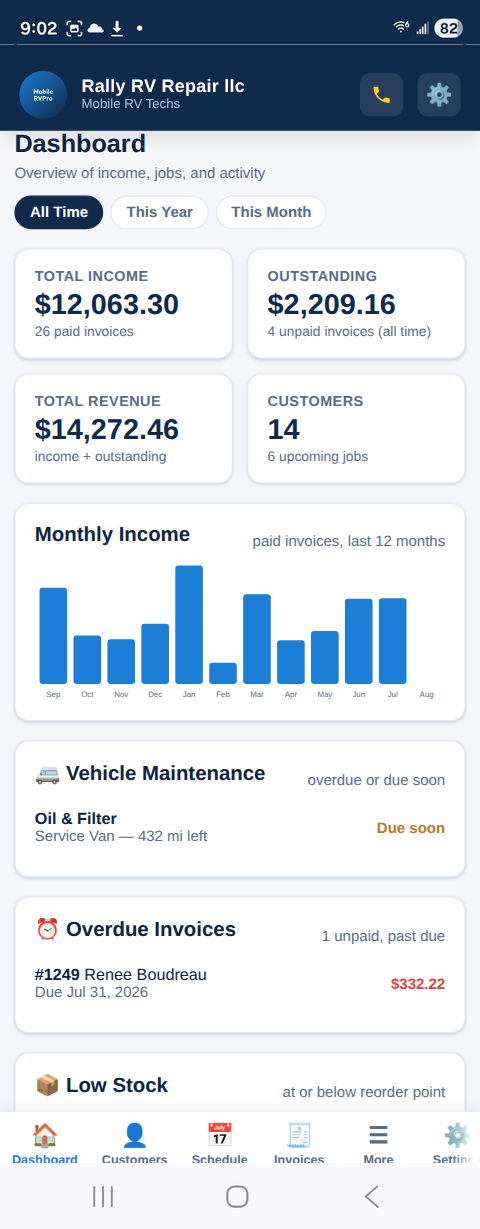
Task: Tap the Mobile RVPro logo
Action: pyautogui.click(x=43, y=95)
